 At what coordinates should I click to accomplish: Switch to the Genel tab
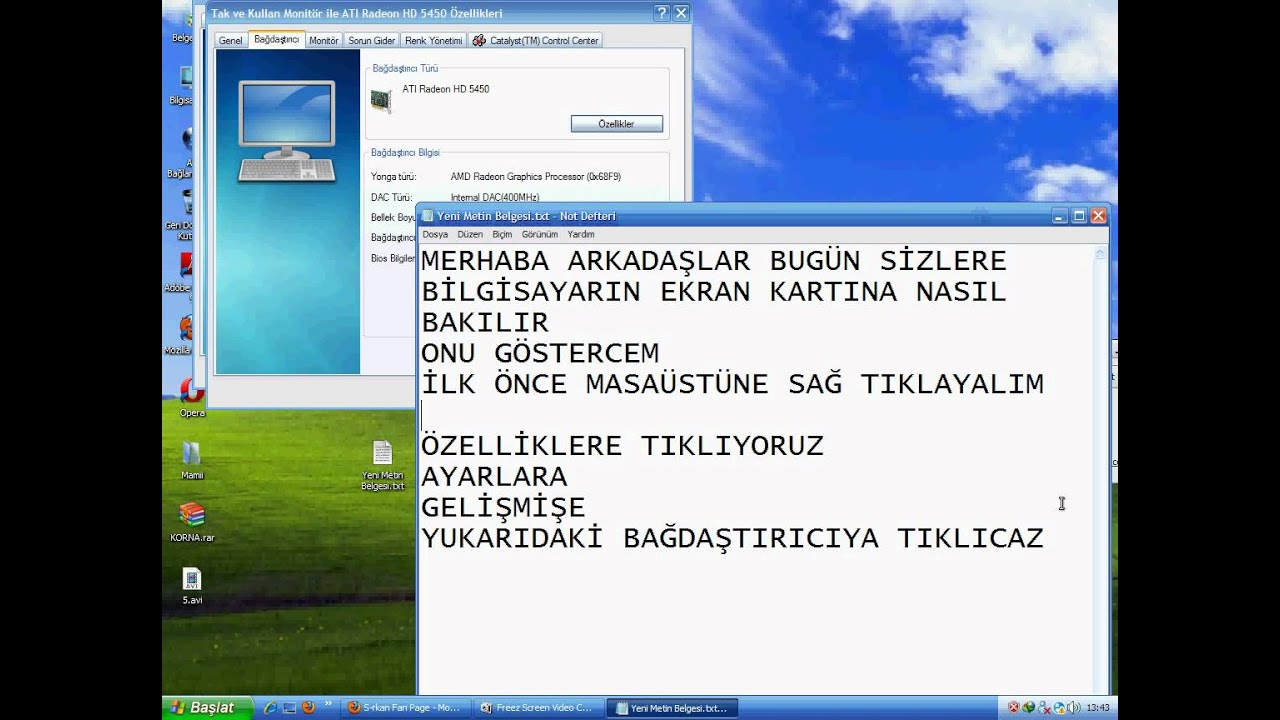(231, 41)
